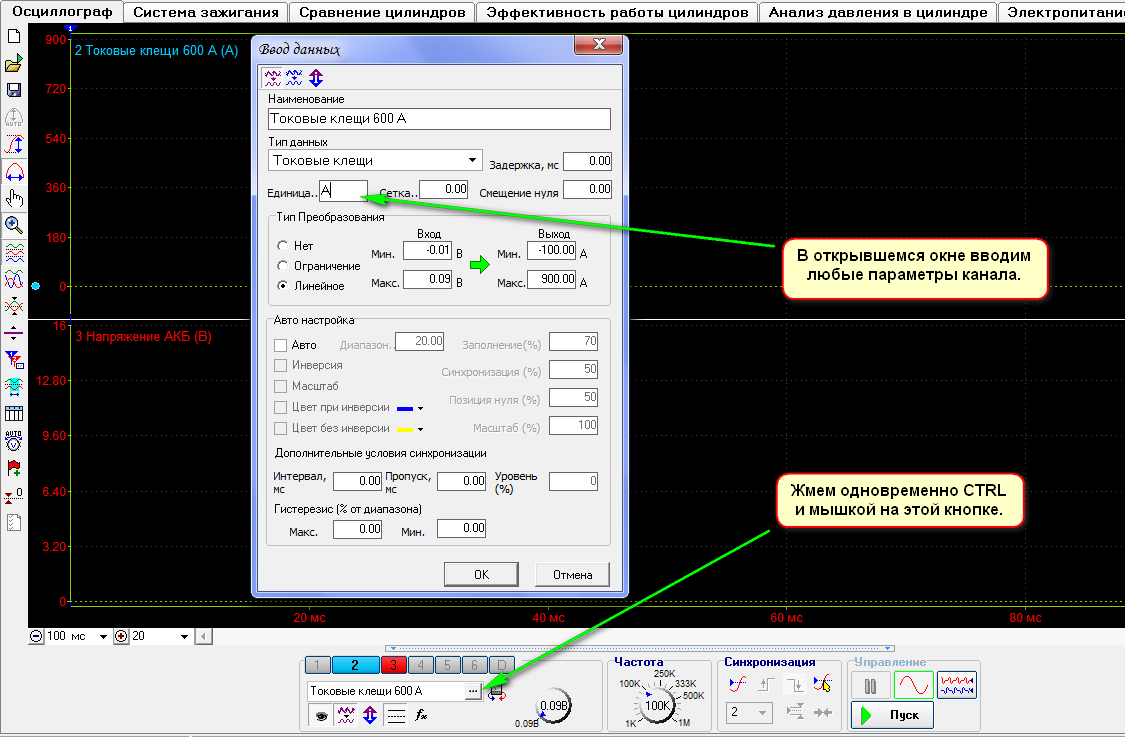Click the 'Наименование' text field
The height and width of the screenshot is (737, 1125).
tap(439, 118)
